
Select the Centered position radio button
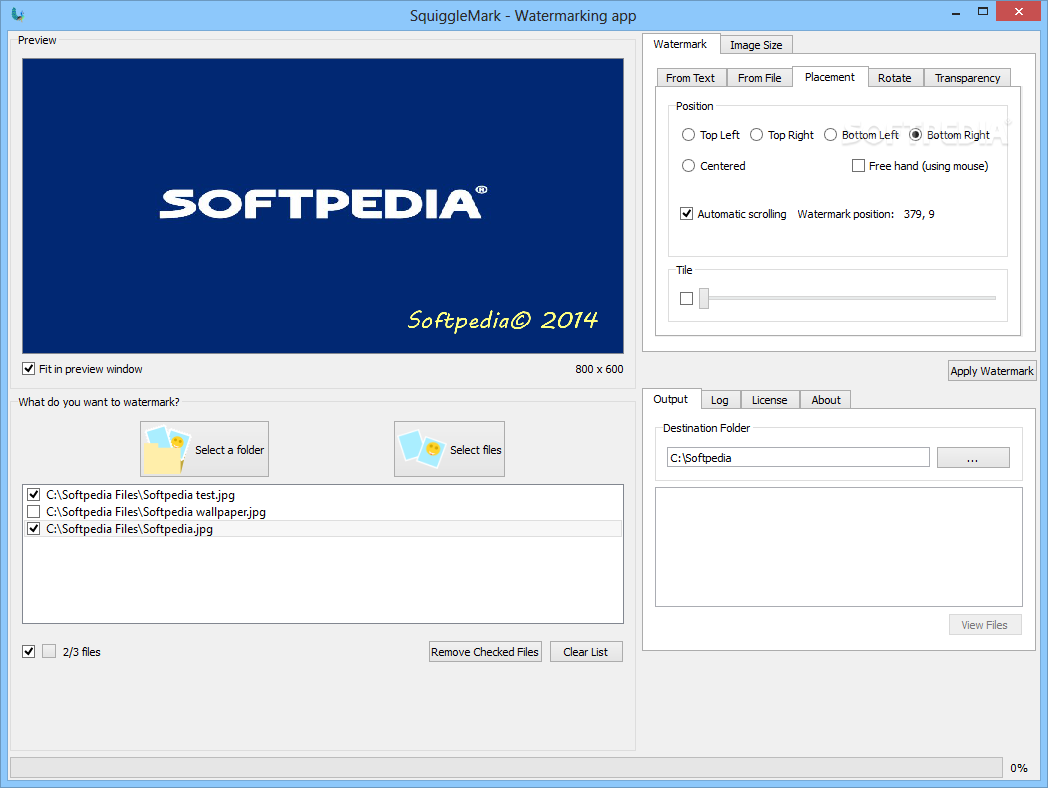(x=688, y=166)
